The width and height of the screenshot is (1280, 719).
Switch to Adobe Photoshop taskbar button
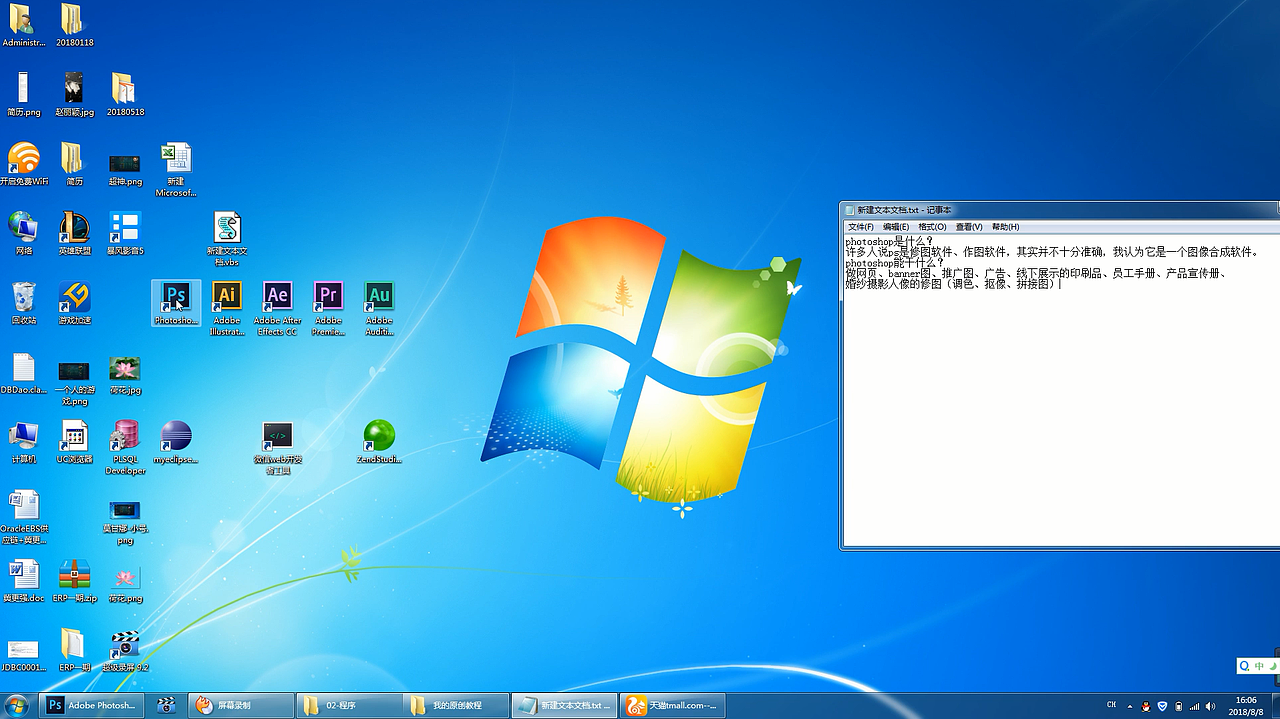(92, 705)
